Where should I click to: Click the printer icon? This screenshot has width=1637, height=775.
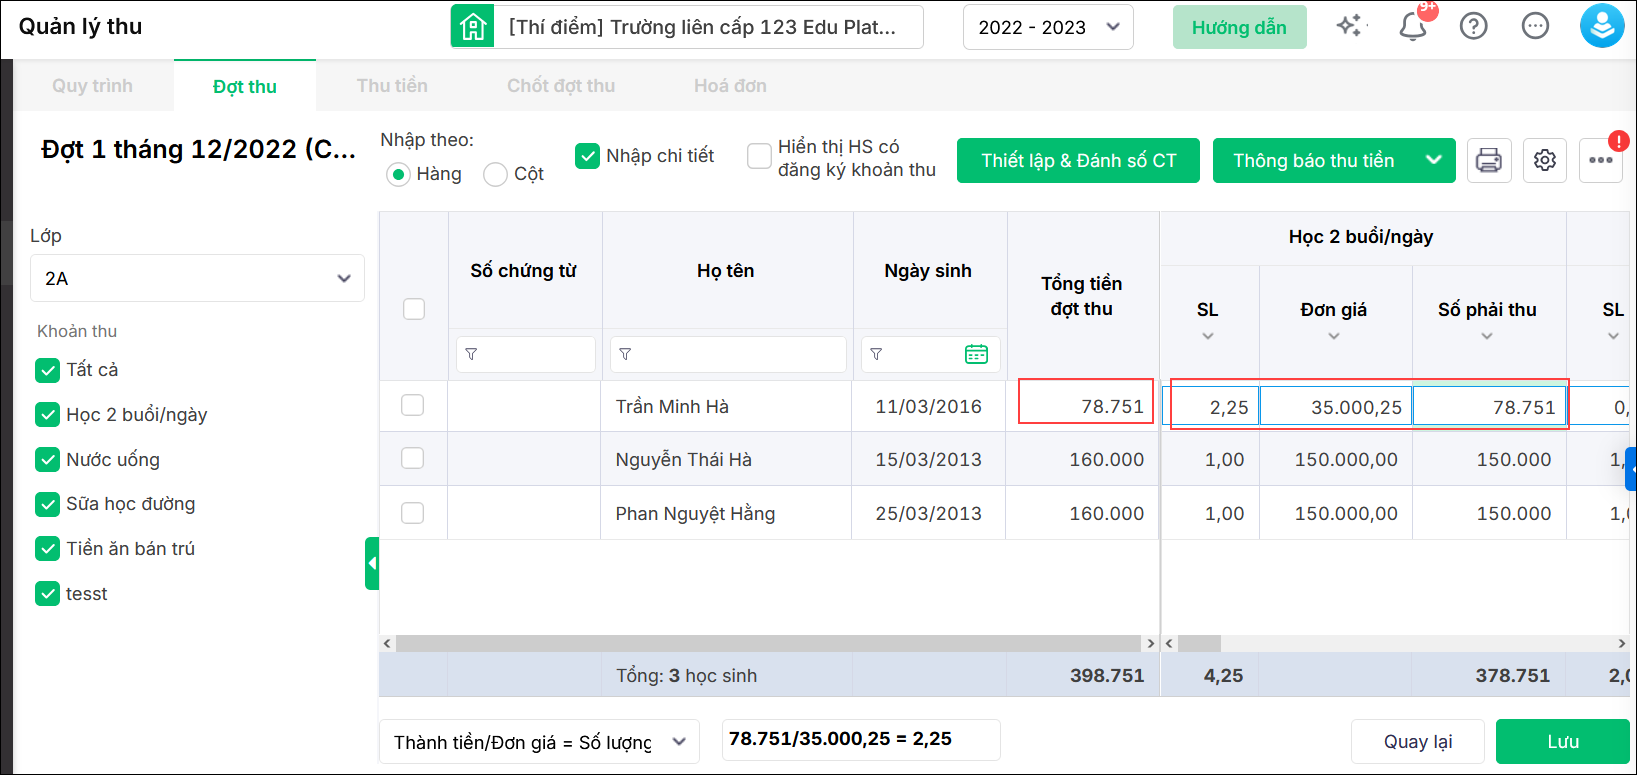1489,160
